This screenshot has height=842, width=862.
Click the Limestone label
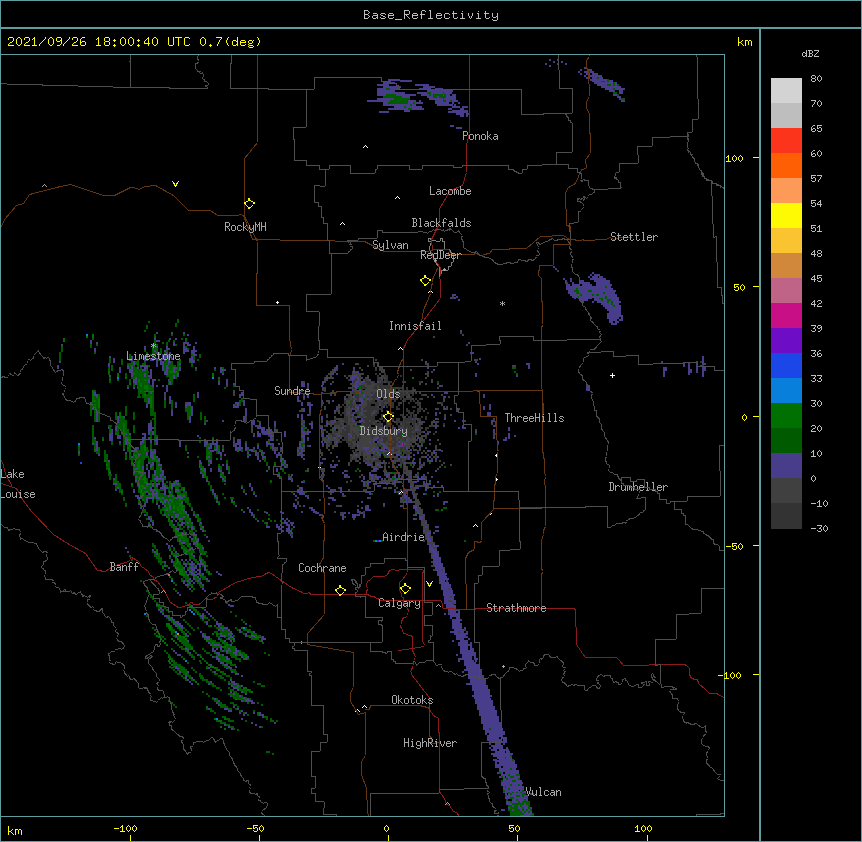coord(153,356)
